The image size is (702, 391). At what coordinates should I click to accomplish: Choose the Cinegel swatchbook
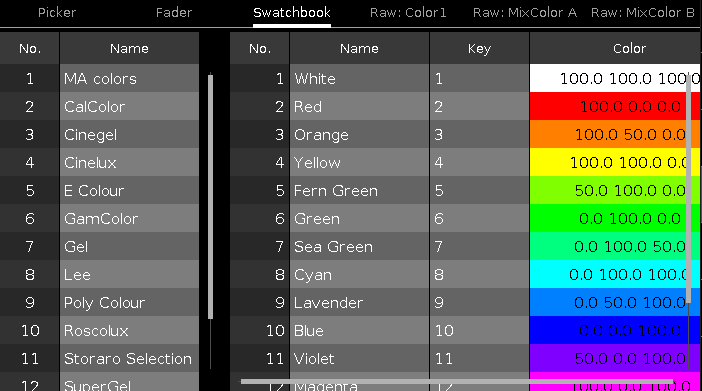129,134
